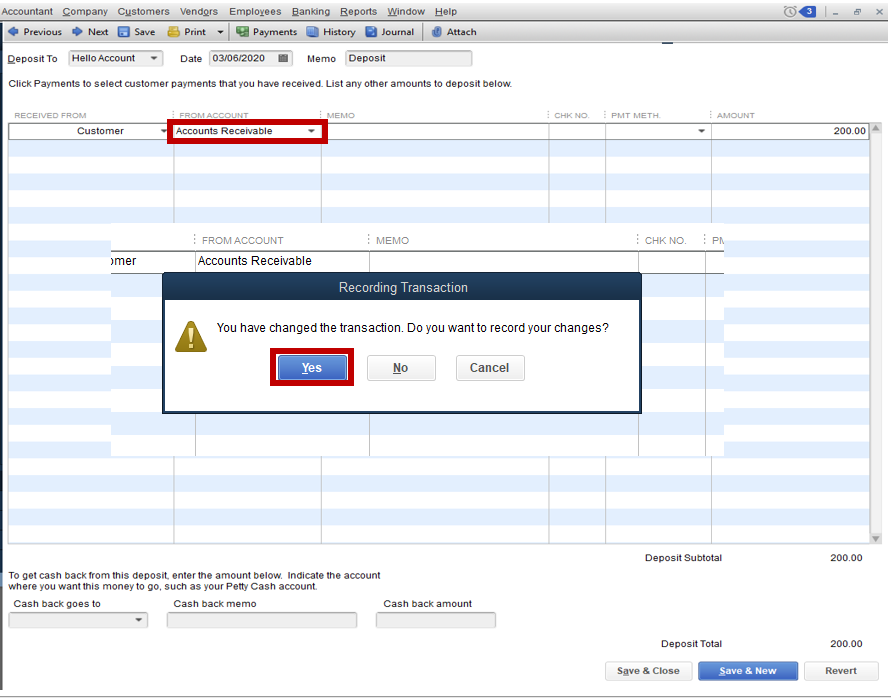Open the Banking menu

click(x=311, y=11)
